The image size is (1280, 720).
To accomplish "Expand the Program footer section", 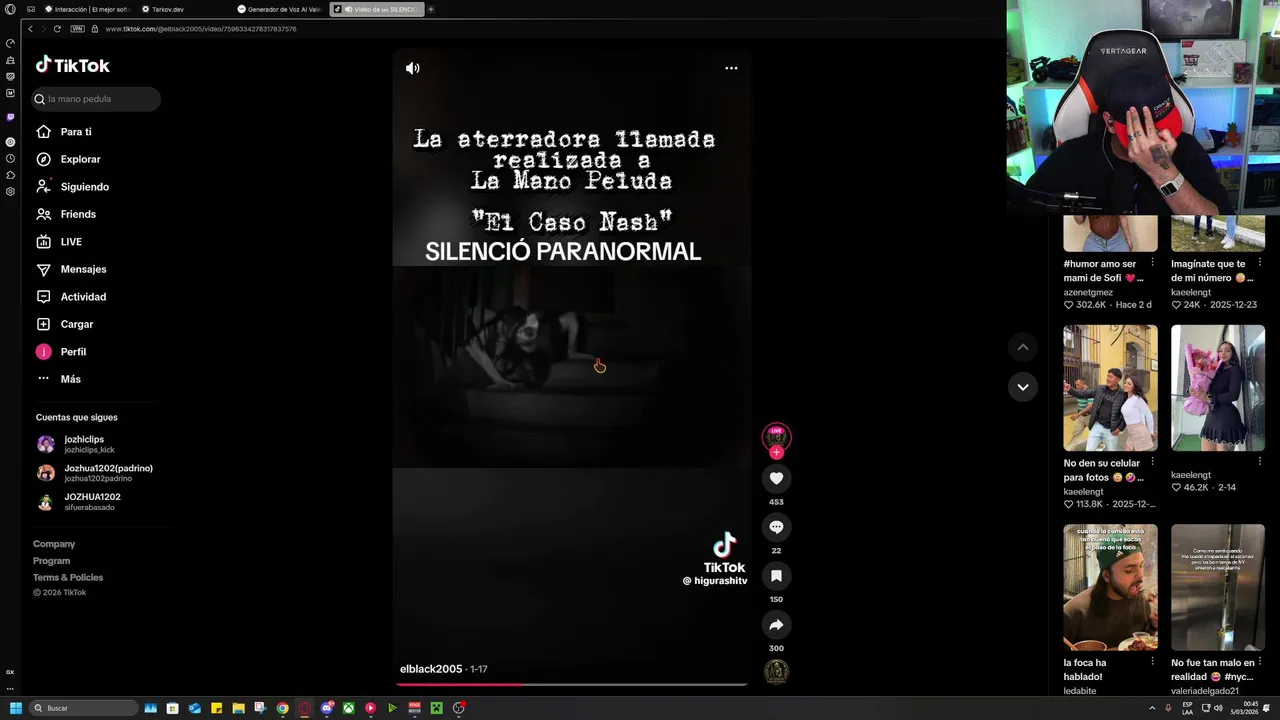I will coord(52,561).
